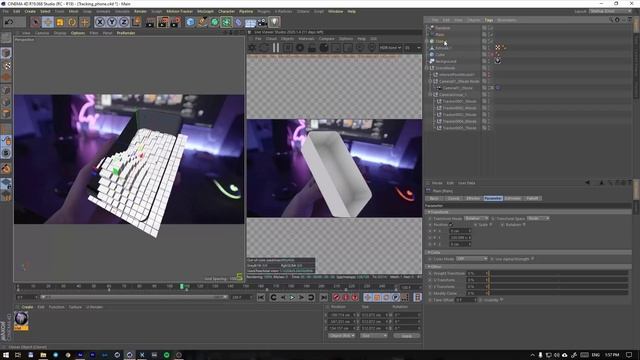Screen dimensions: 640x360
Task: Click the Undo arrow in the top toolbar
Action: click(9, 22)
